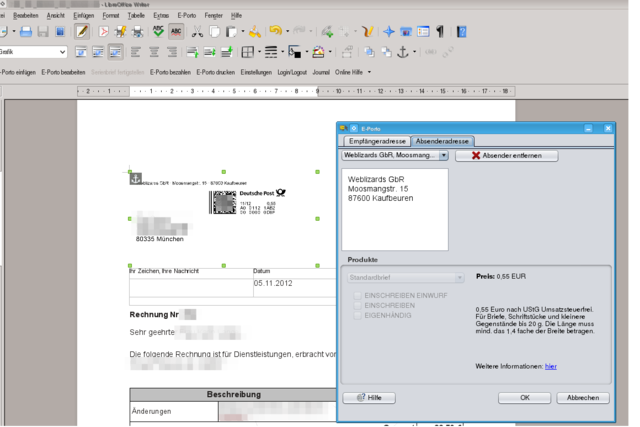The height and width of the screenshot is (427, 640).
Task: Export directly as PDF icon
Action: pos(104,31)
